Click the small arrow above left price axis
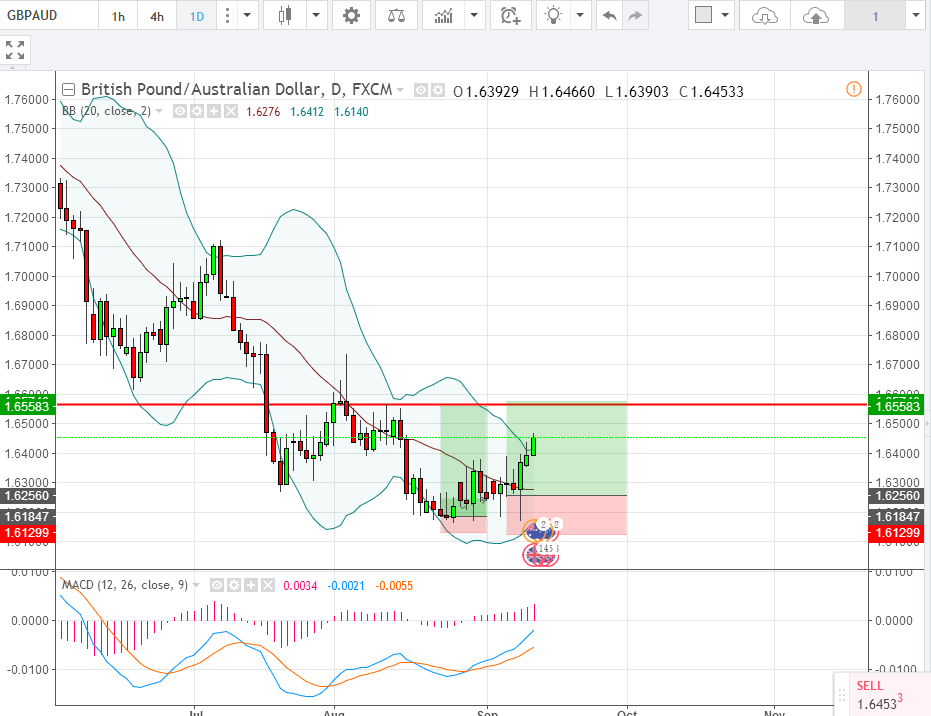 [12, 69]
